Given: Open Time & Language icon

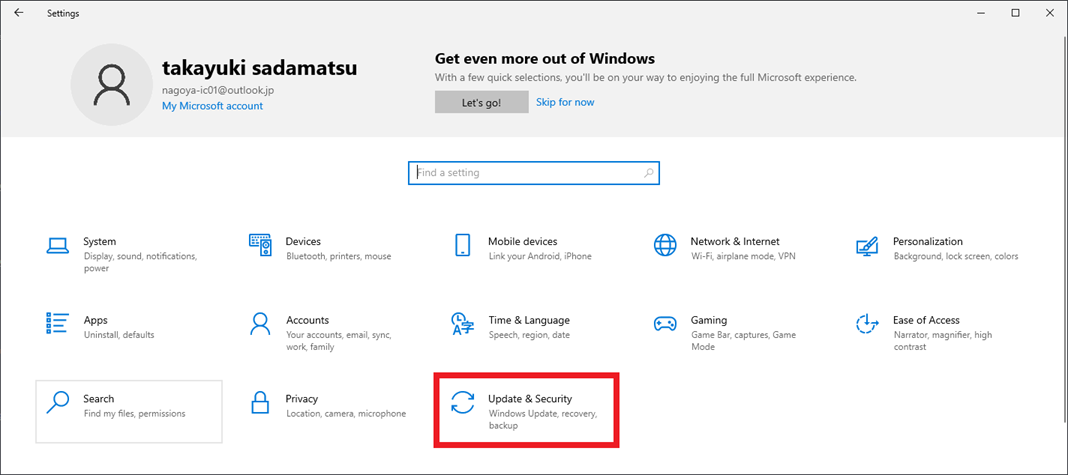Looking at the screenshot, I should click(x=462, y=324).
